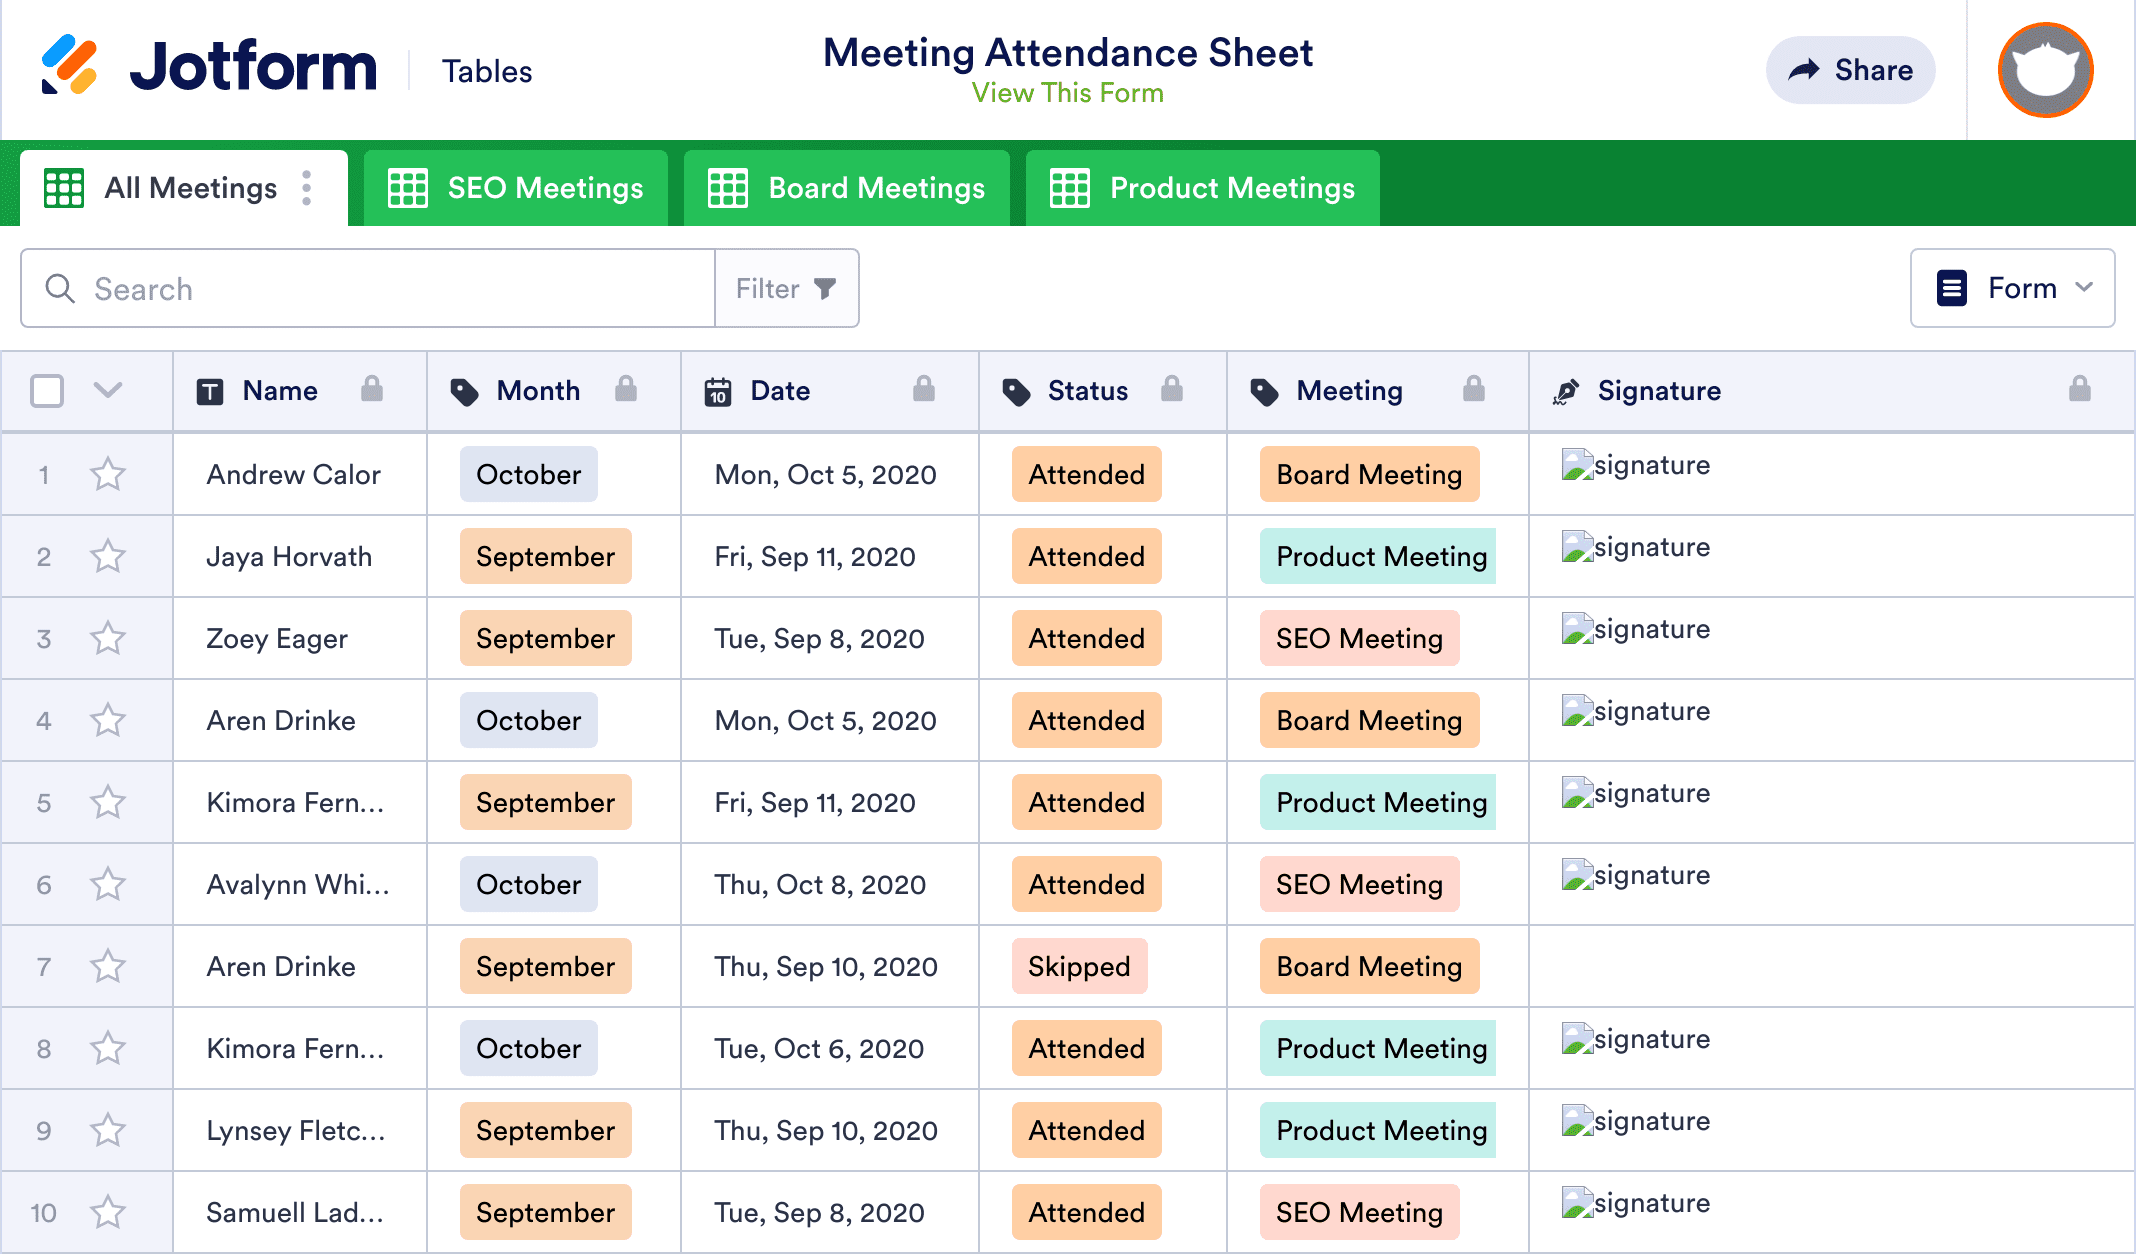Star the Andrew Calor row
This screenshot has width=2136, height=1254.
(x=108, y=474)
